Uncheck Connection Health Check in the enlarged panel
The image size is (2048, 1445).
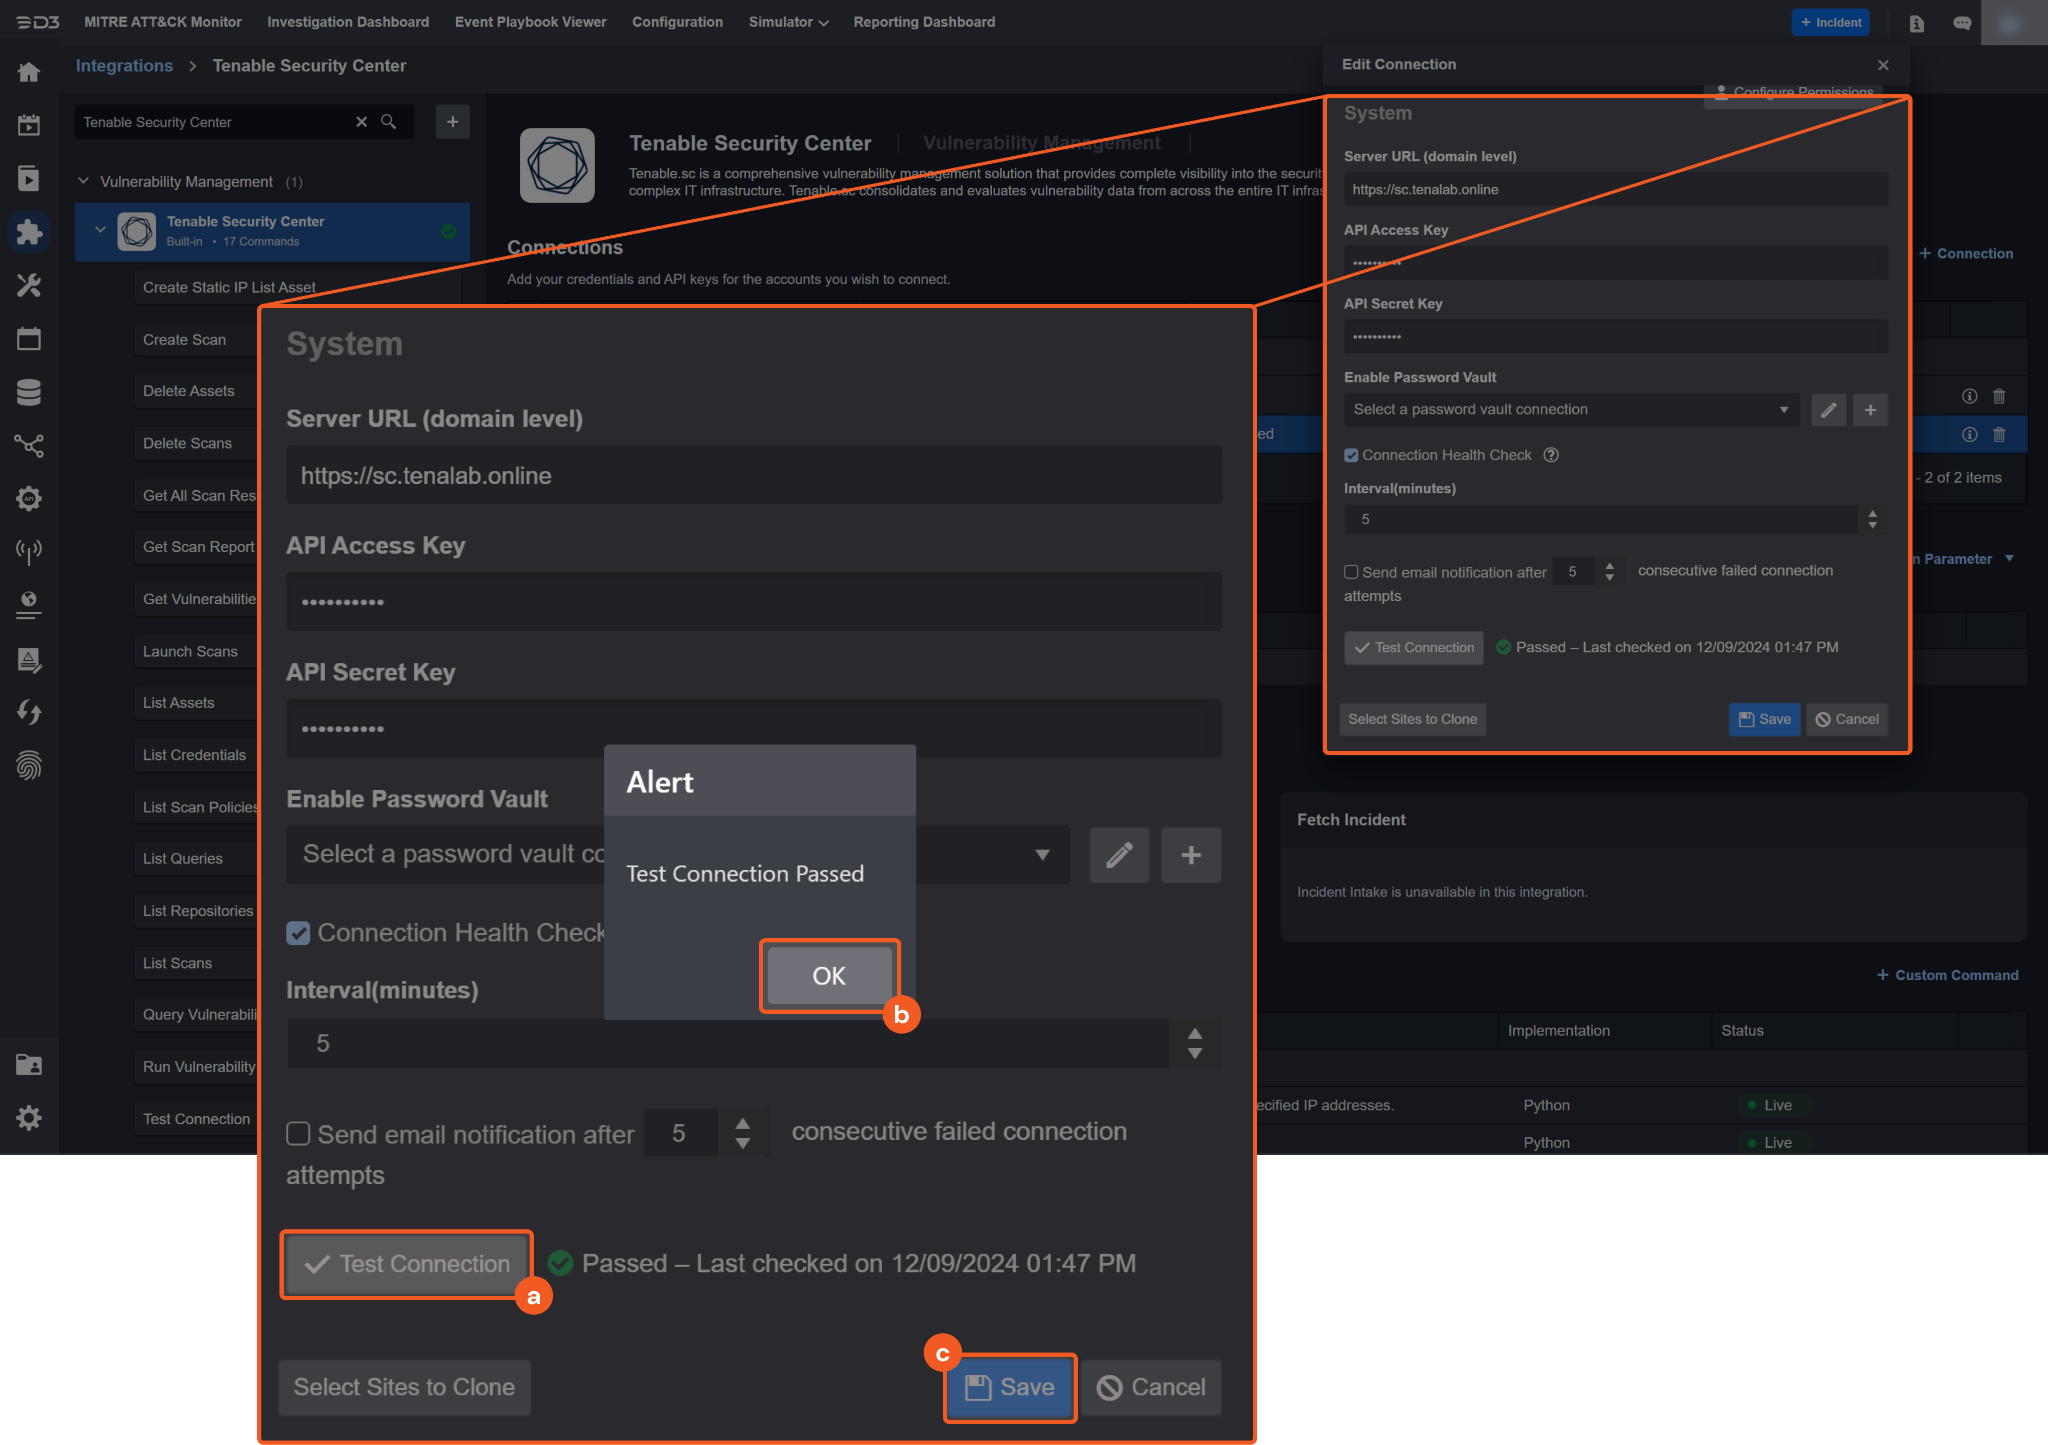(x=298, y=933)
